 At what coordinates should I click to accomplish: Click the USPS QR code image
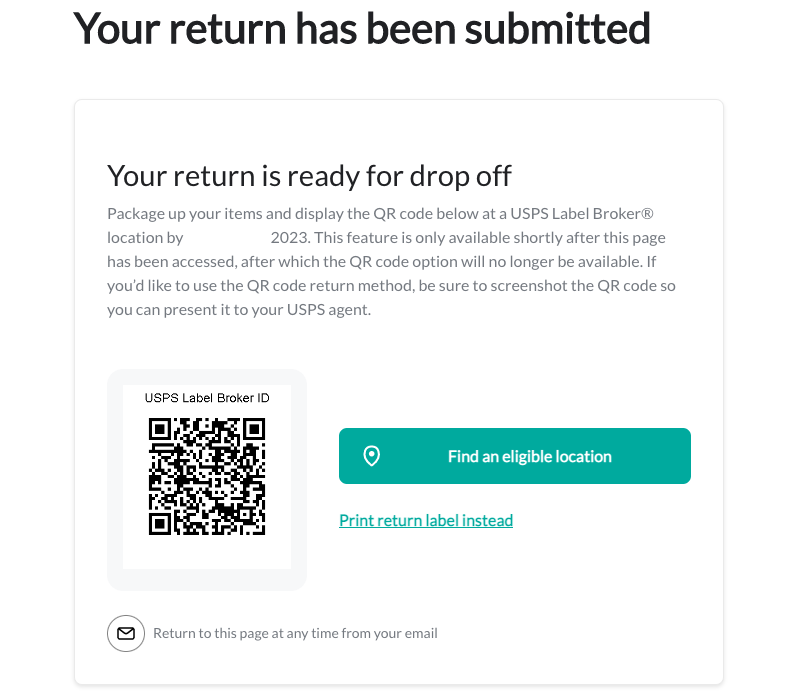207,476
